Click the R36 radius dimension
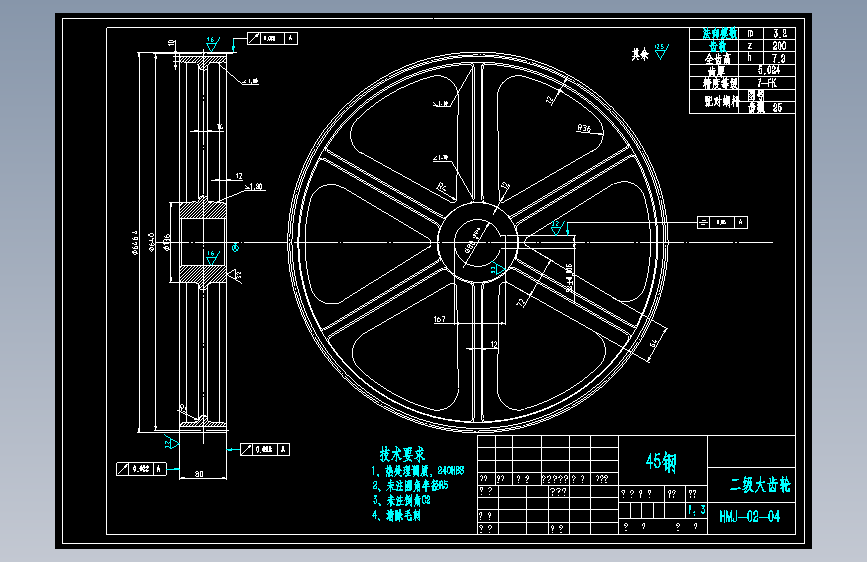Viewport: 867px width, 562px height. pyautogui.click(x=584, y=128)
